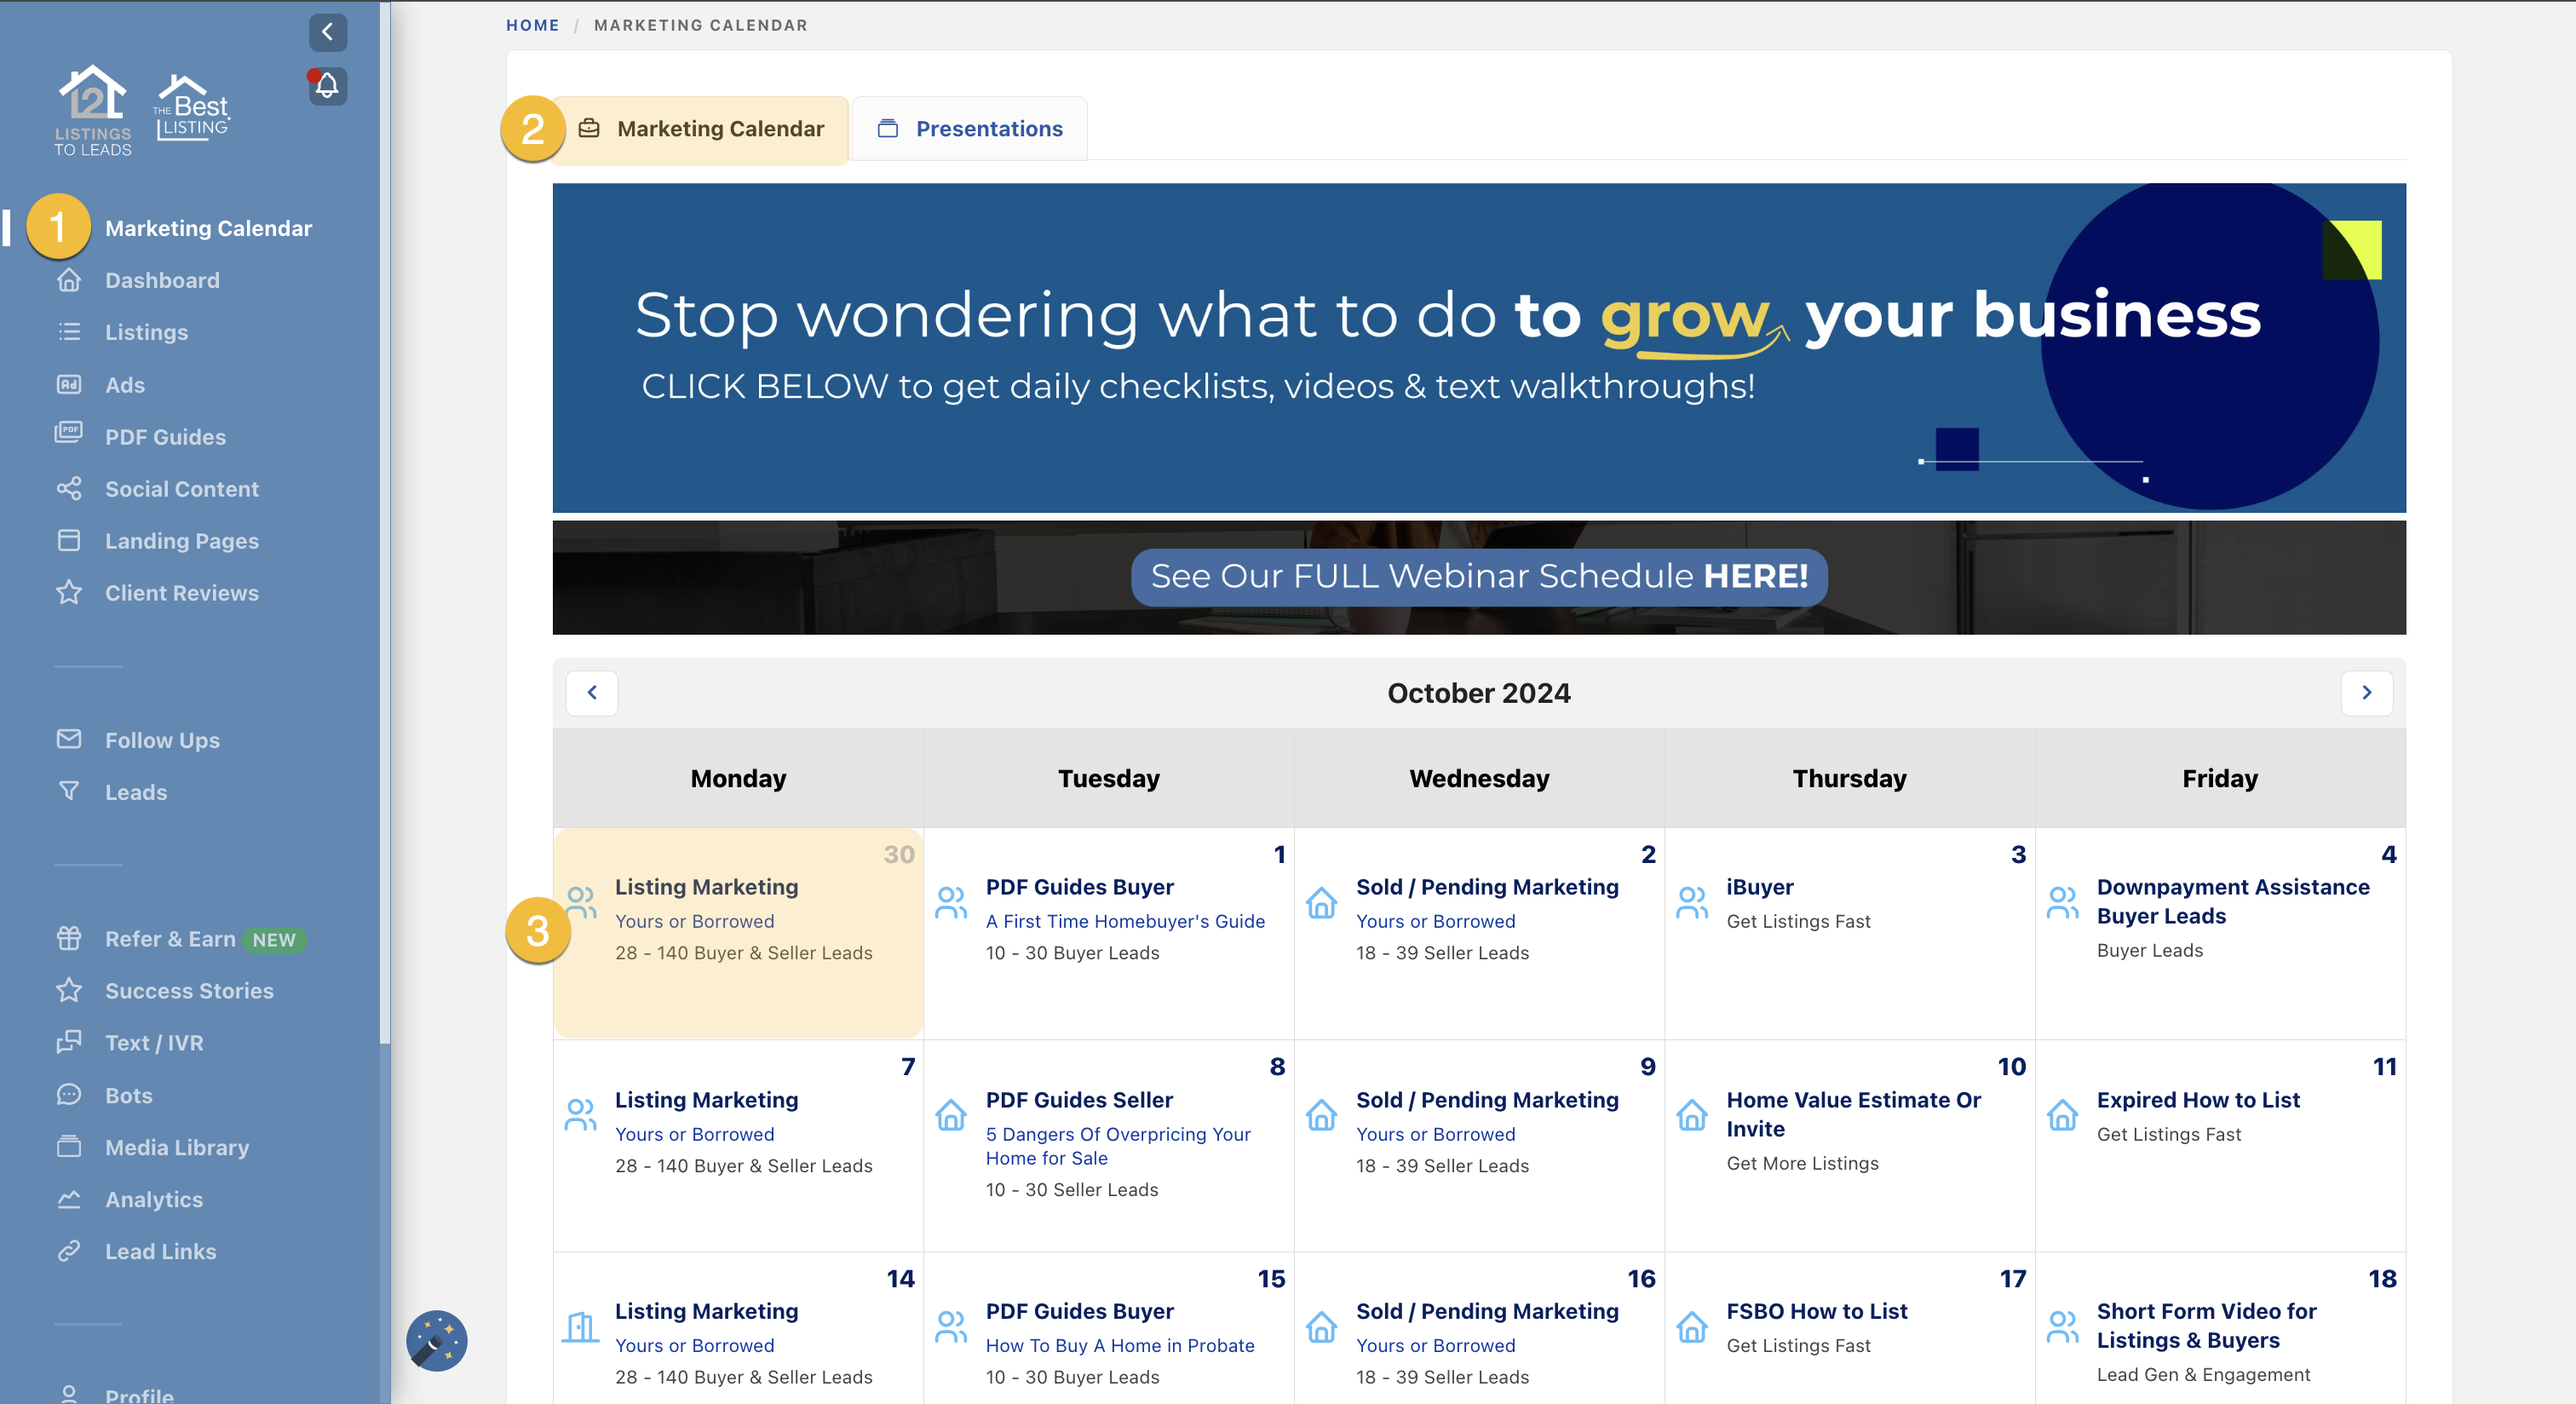Viewport: 2576px width, 1404px height.
Task: Collapse the sidebar with the chevron button
Action: pos(327,32)
